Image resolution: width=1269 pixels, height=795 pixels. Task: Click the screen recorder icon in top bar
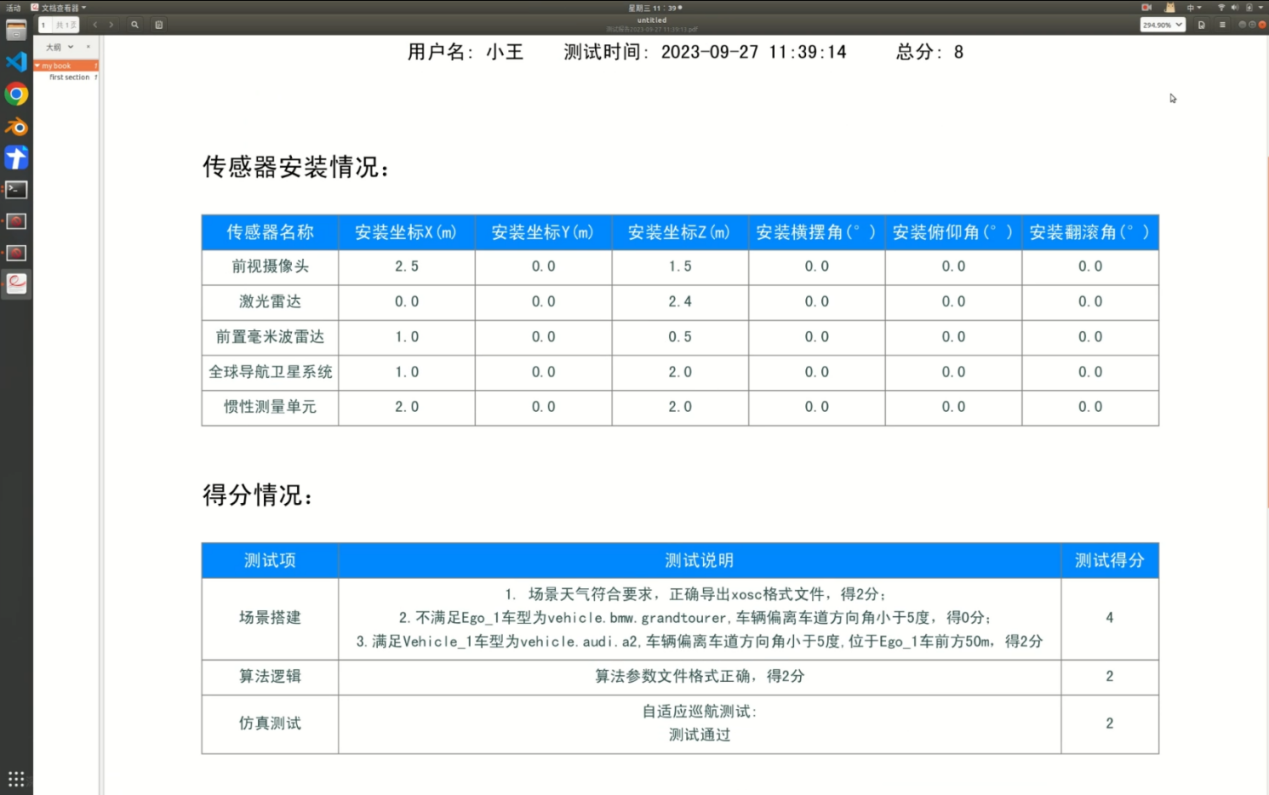pos(1146,7)
